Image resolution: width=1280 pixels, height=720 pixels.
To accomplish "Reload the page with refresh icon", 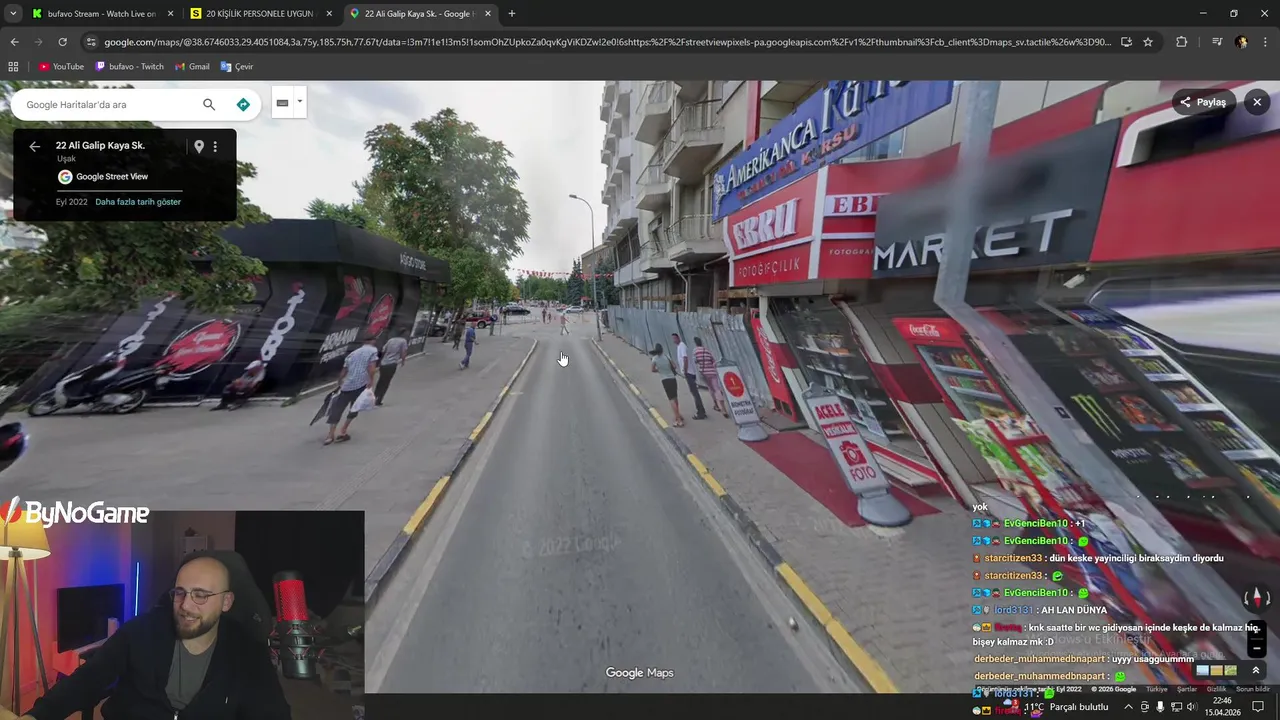I will (62, 42).
